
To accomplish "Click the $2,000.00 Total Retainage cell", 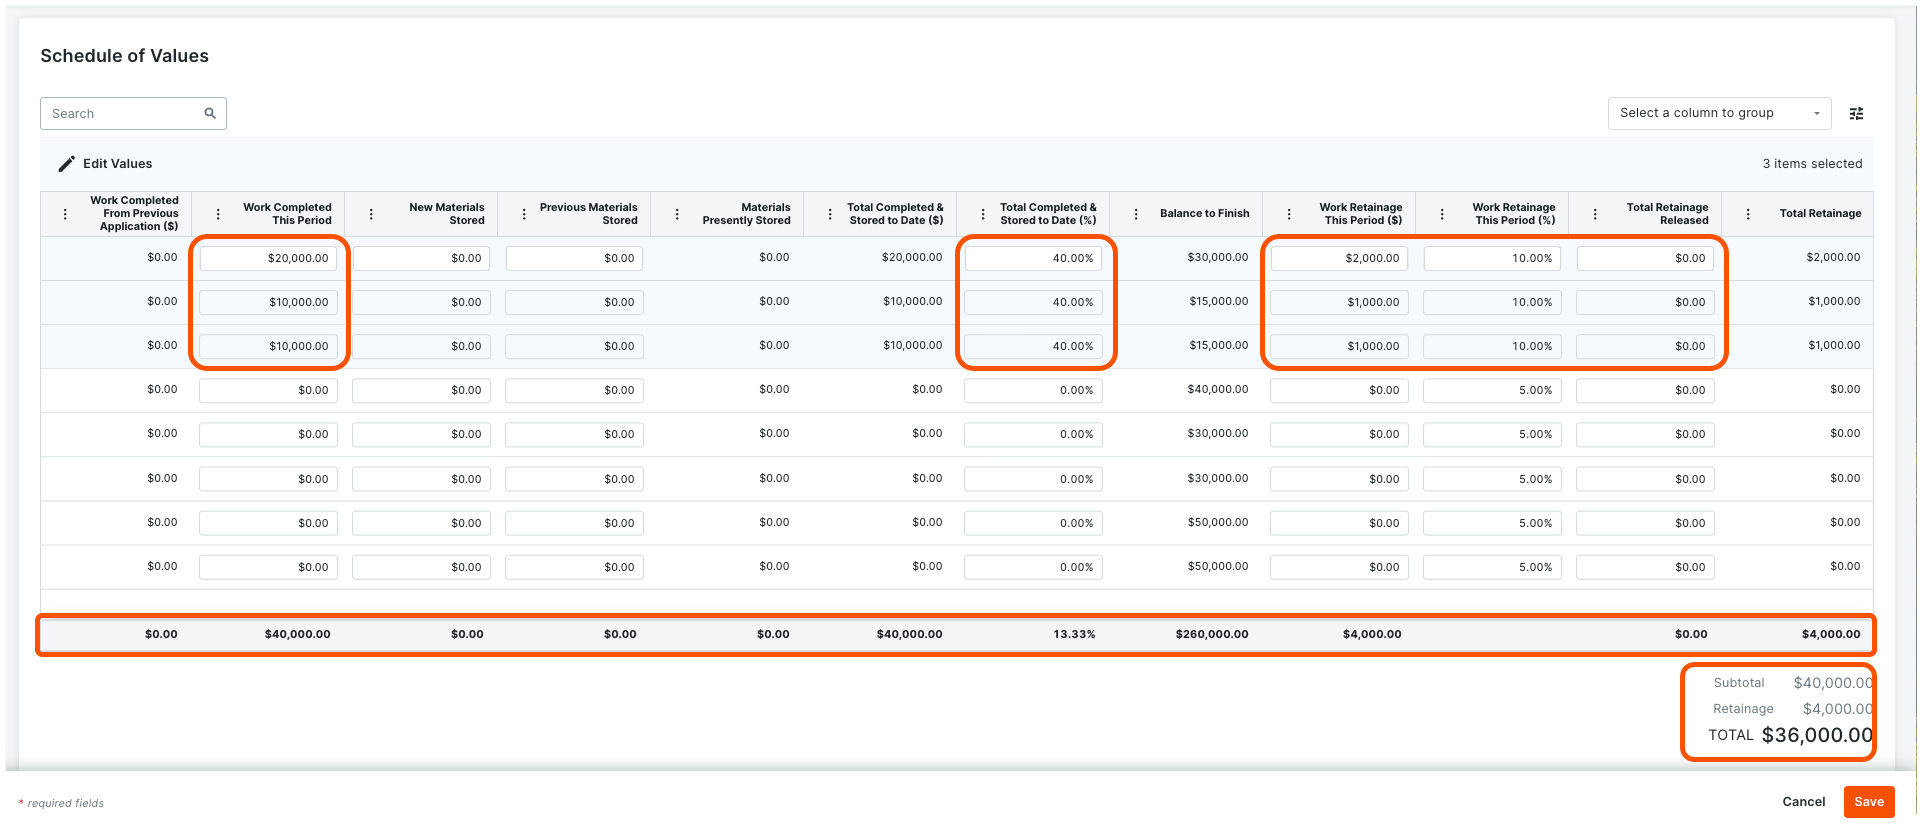I will [1833, 258].
